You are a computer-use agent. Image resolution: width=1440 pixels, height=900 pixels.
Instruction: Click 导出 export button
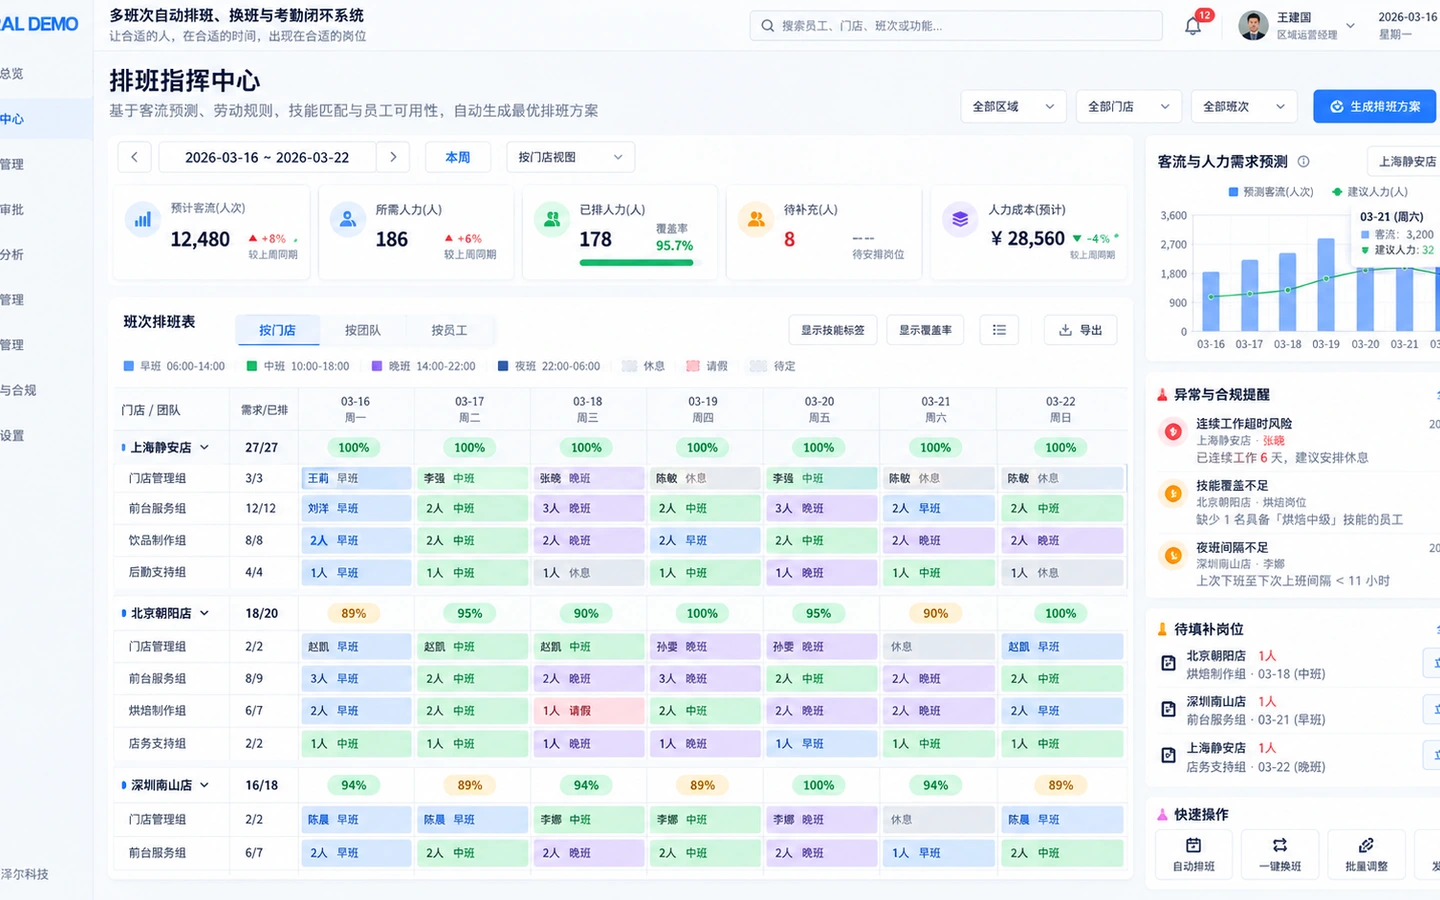[1080, 330]
